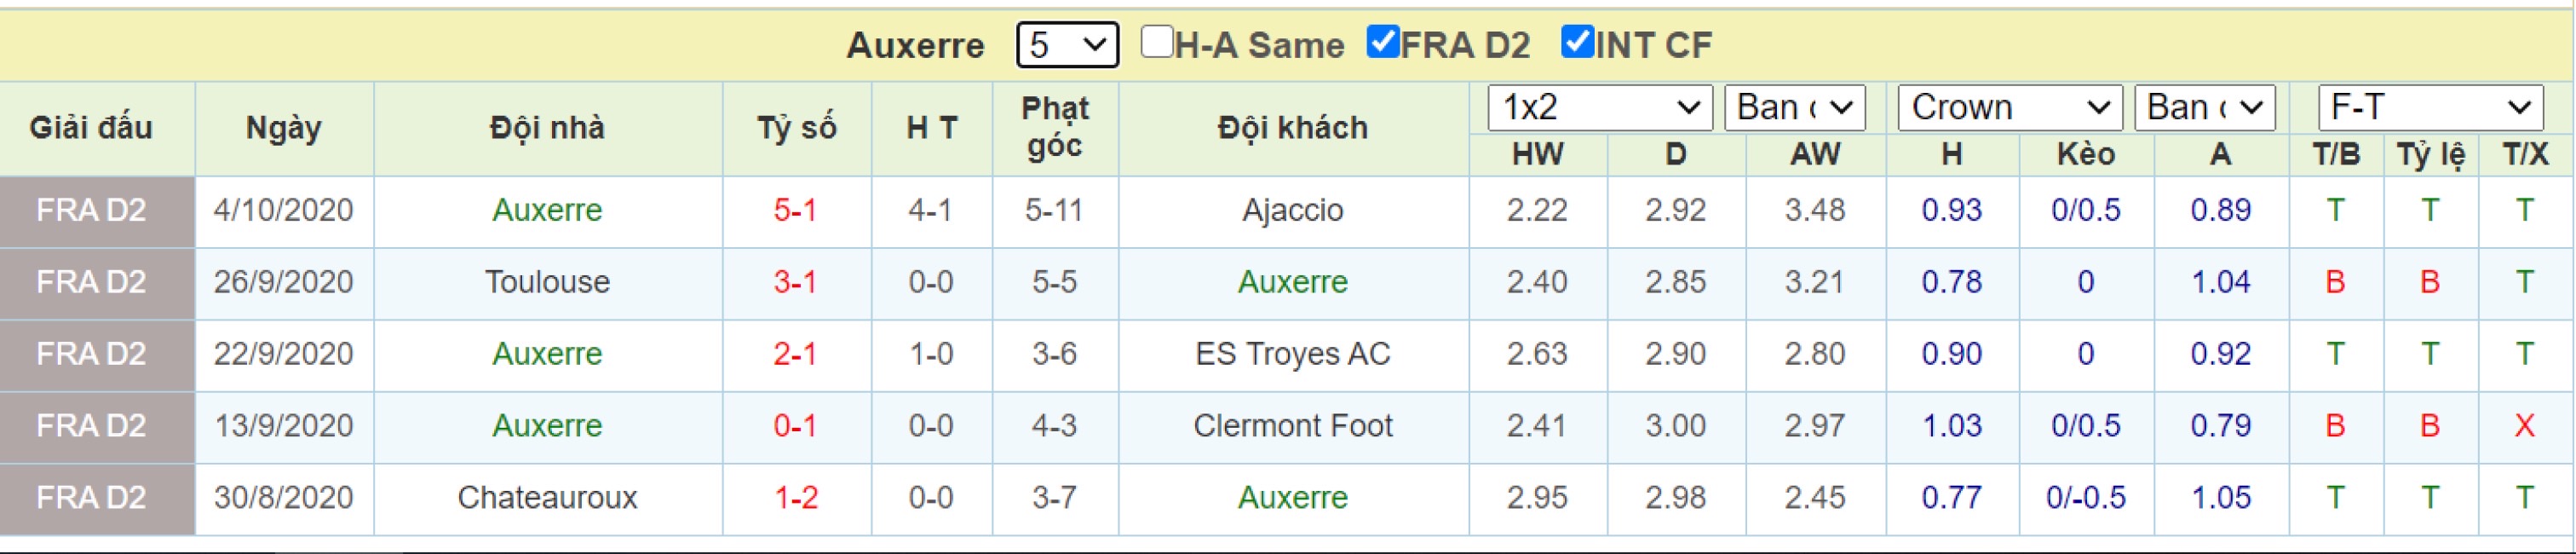The image size is (2576, 554).
Task: Click Auxerre home team on 4/10/2020 row
Action: point(547,210)
